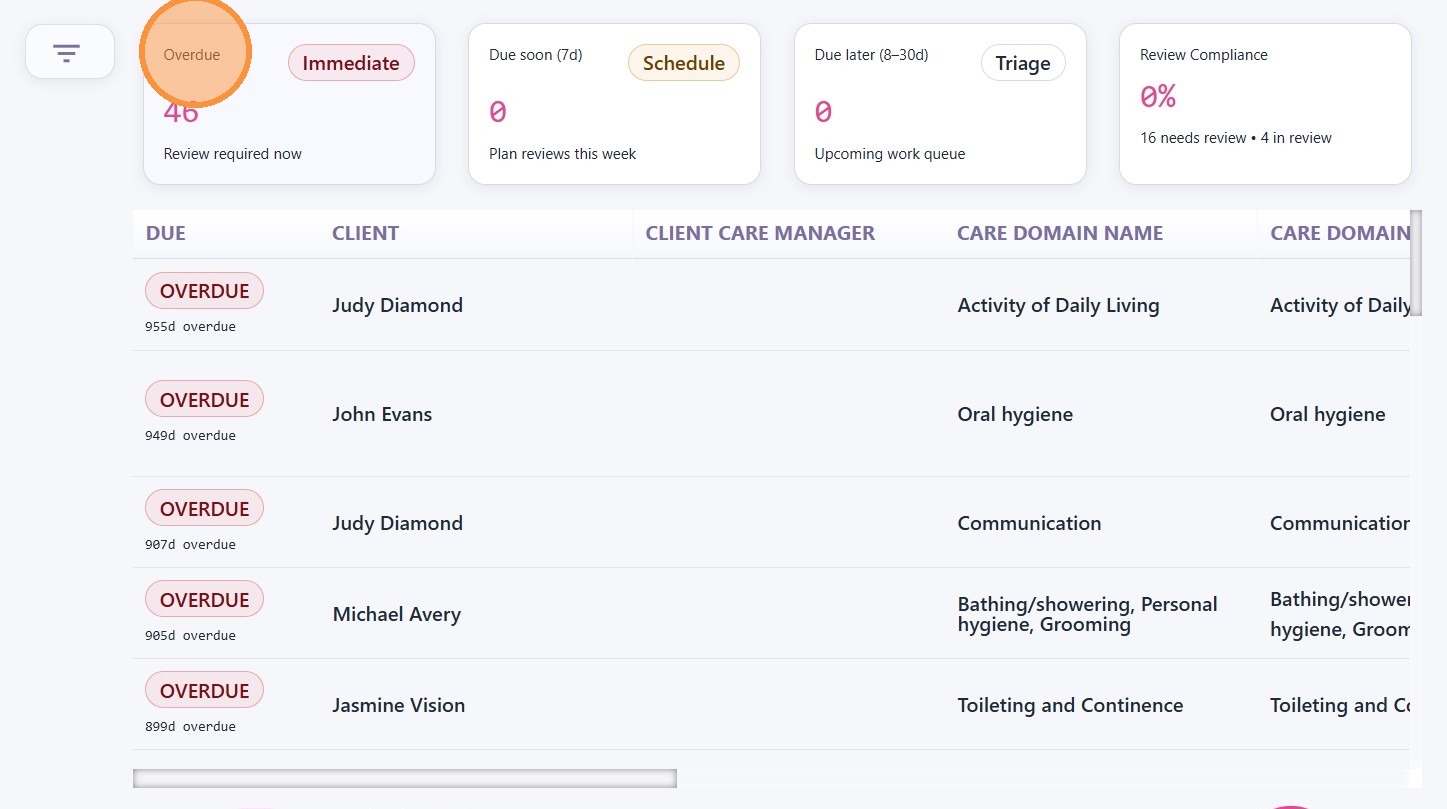Sort by the CLIENT column header
The height and width of the screenshot is (809, 1447).
(x=366, y=233)
